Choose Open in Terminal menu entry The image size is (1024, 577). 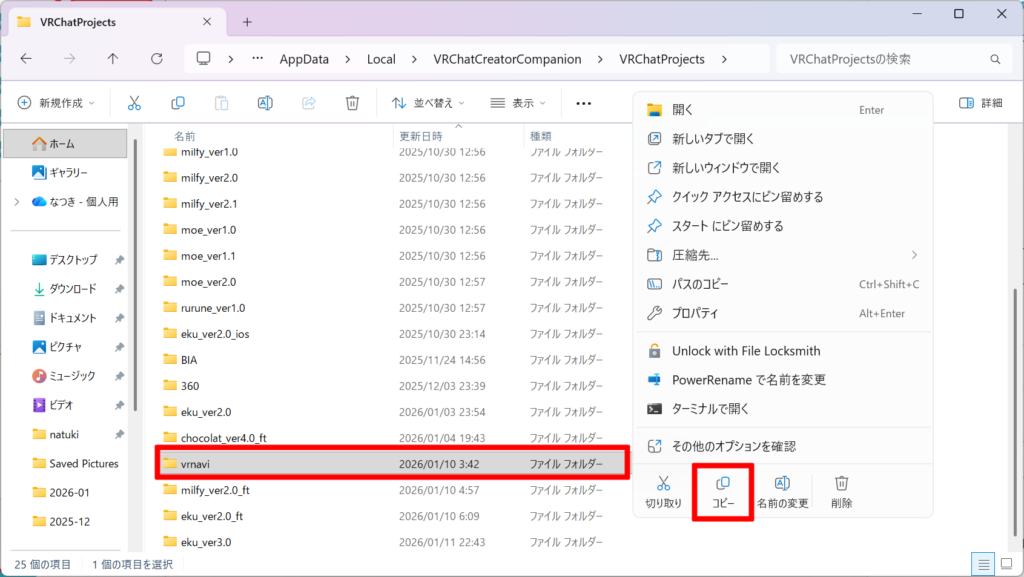(x=710, y=409)
